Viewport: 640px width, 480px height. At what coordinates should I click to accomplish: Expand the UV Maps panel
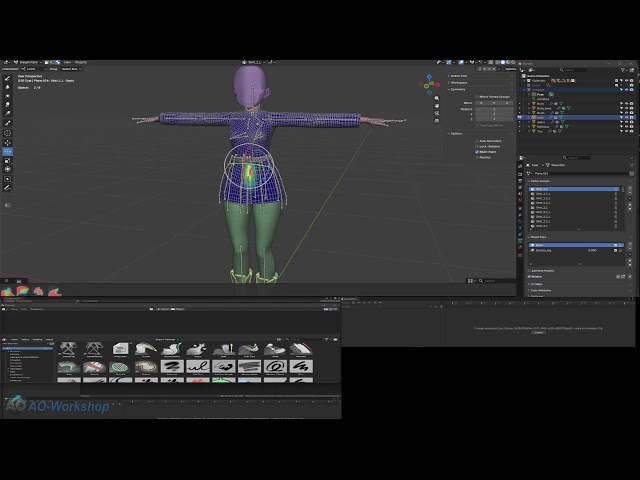pos(536,284)
